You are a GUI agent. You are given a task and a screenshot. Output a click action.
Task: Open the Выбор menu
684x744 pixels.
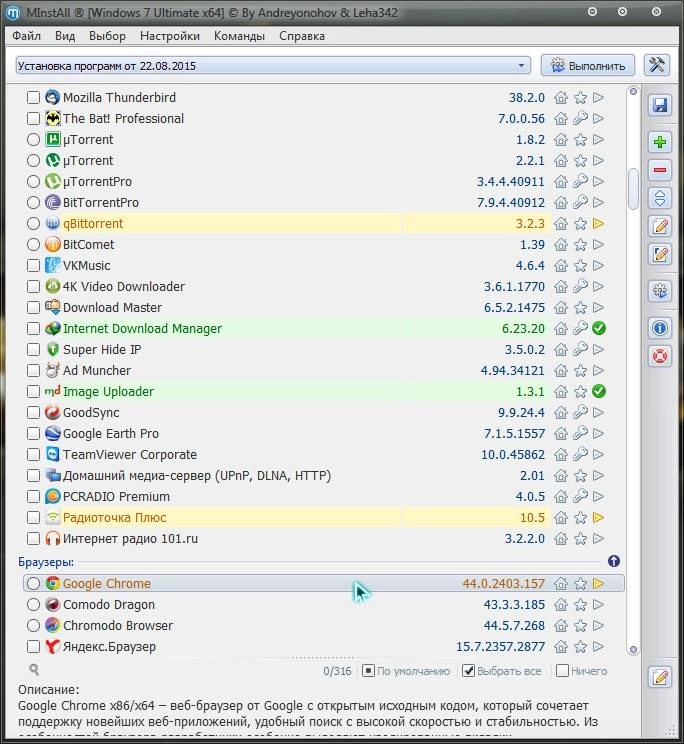tap(107, 36)
